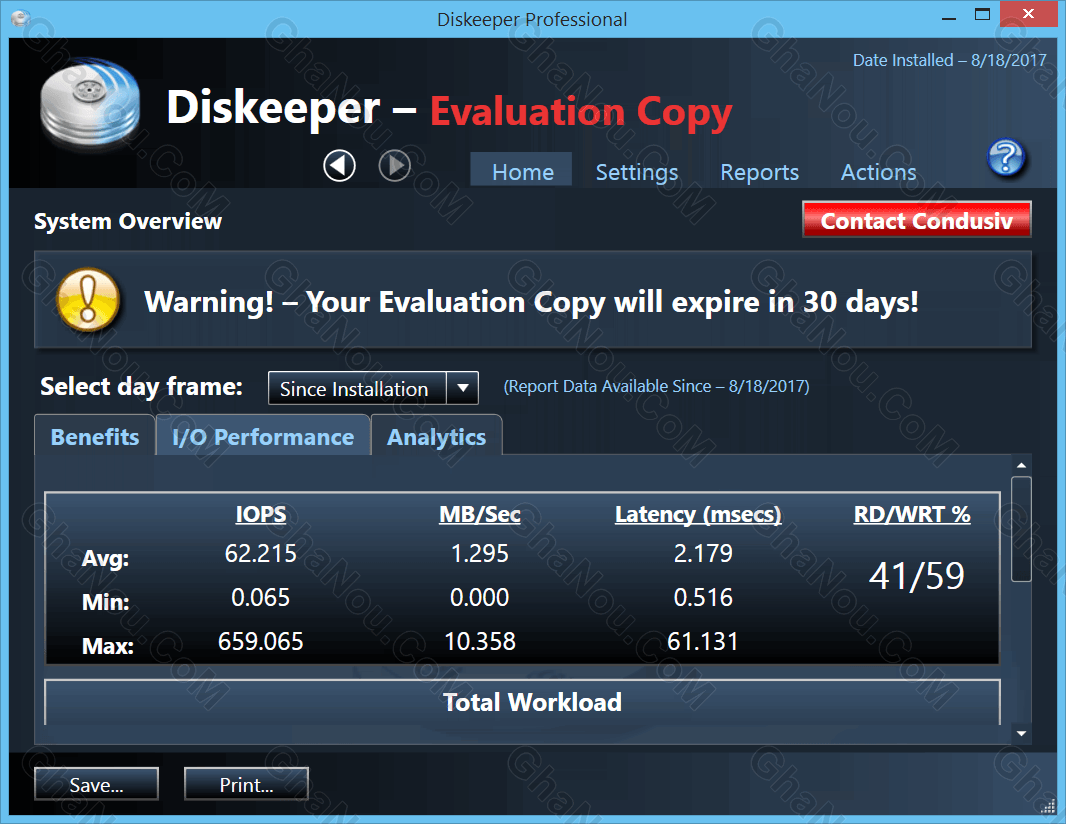Open the Reports menu

pyautogui.click(x=759, y=172)
